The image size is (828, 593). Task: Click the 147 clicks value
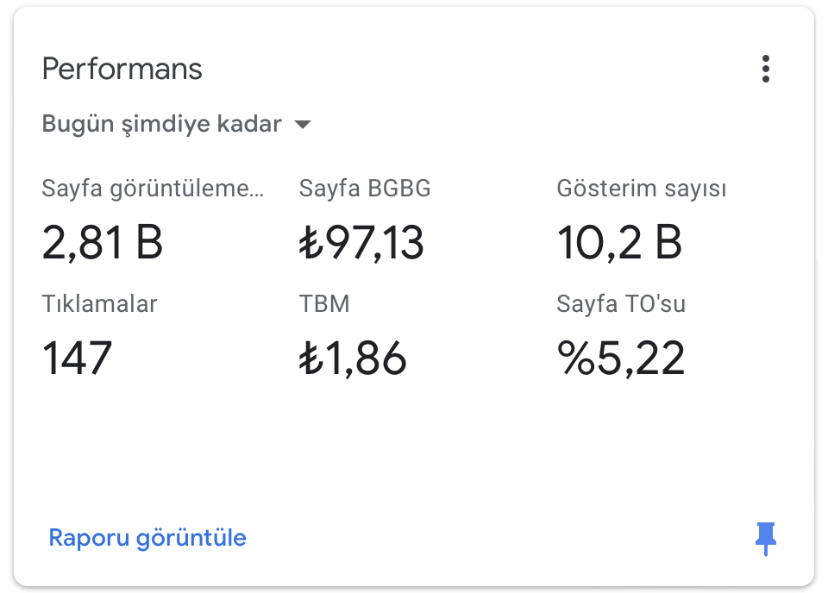(x=77, y=358)
